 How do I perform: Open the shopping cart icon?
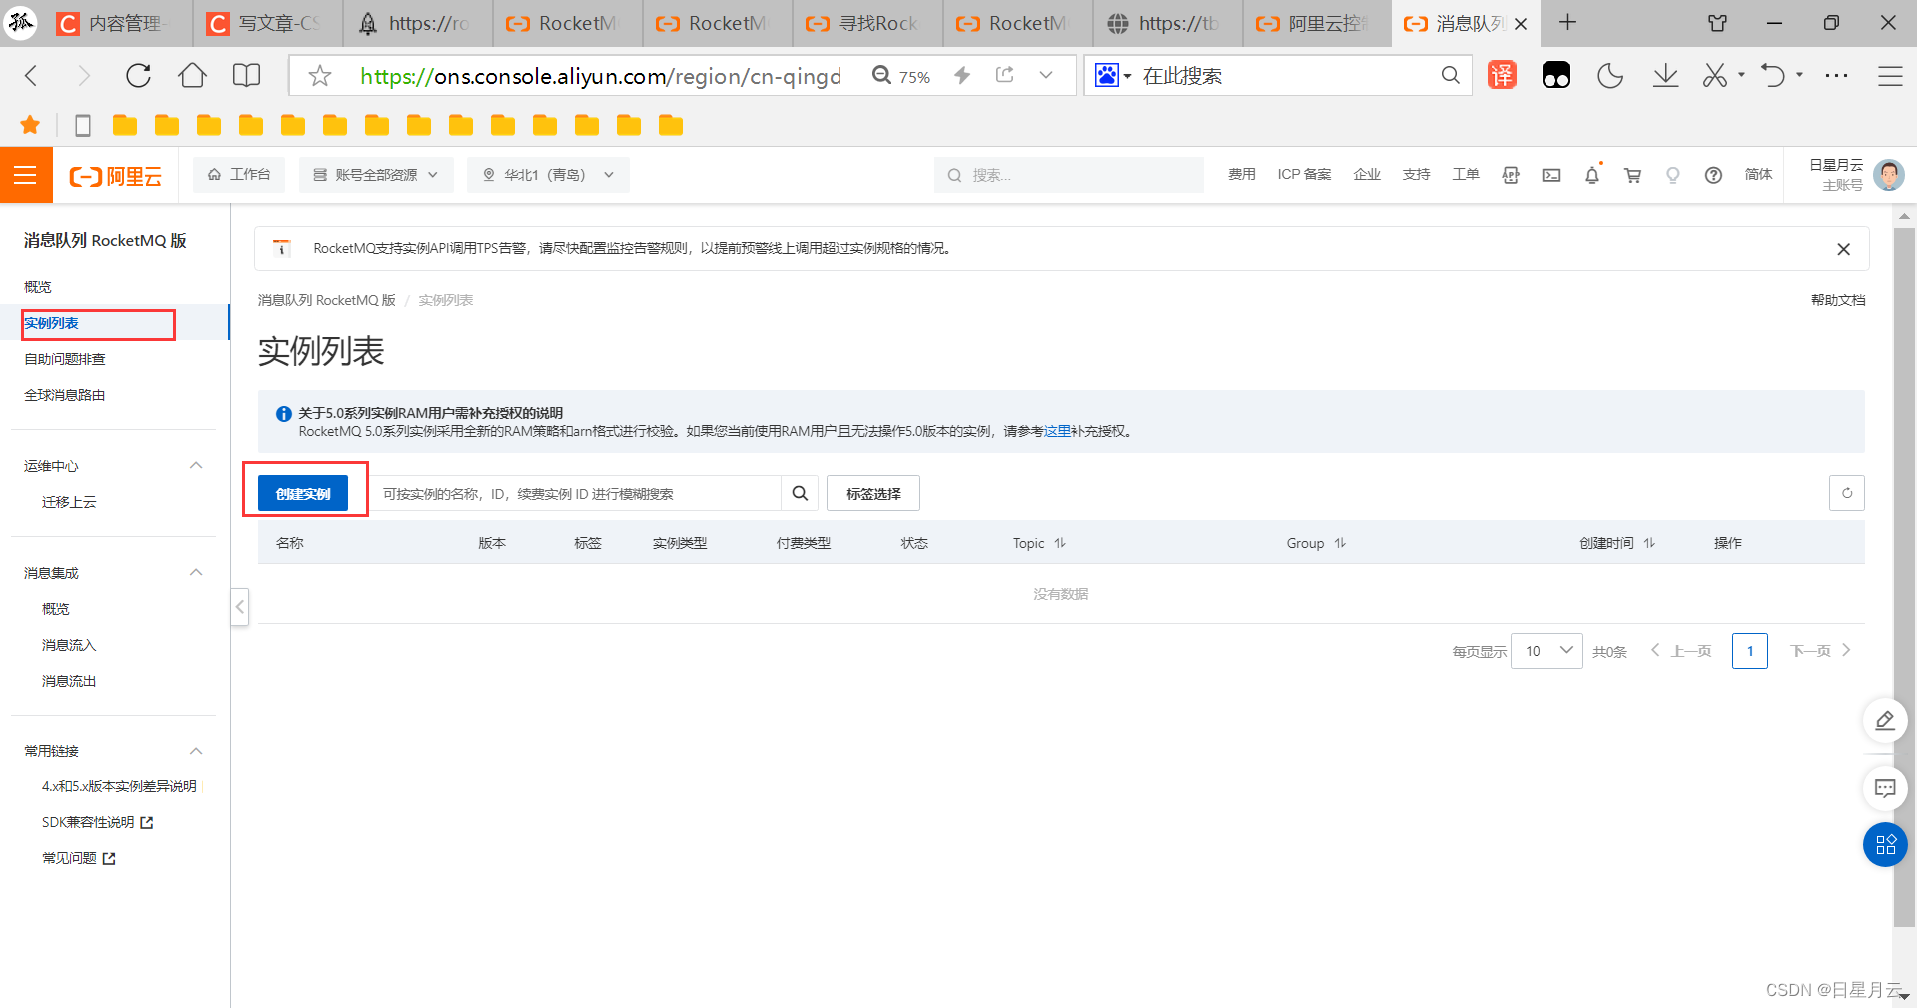click(x=1633, y=175)
